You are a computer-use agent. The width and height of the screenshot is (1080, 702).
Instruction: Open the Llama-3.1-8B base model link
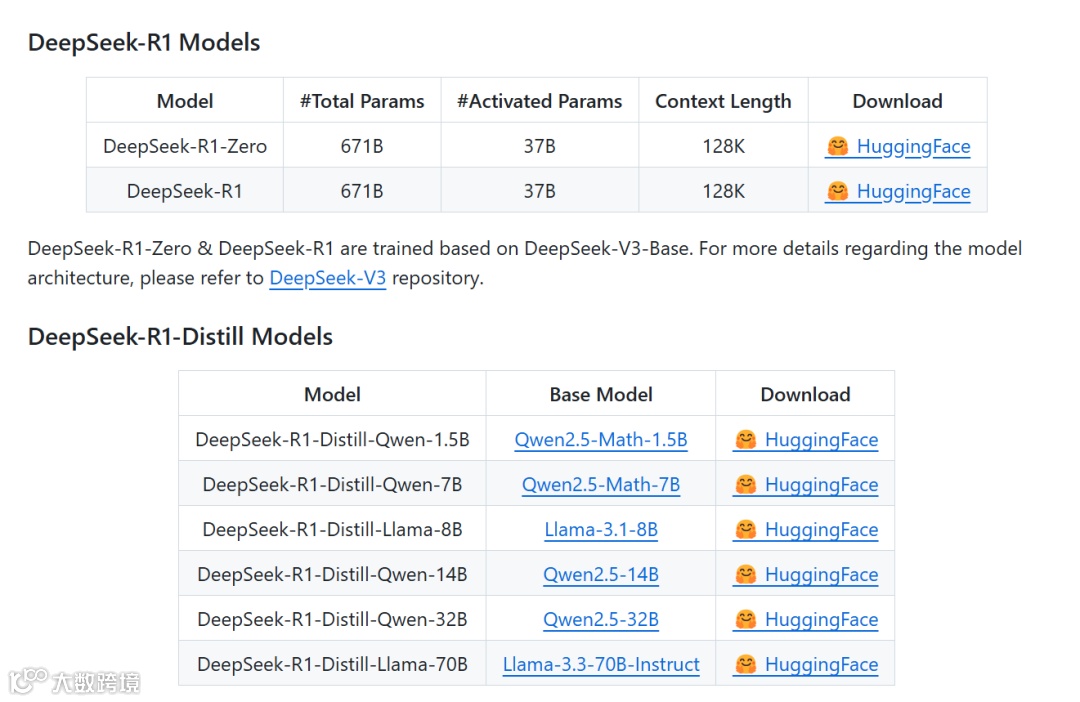tap(601, 529)
